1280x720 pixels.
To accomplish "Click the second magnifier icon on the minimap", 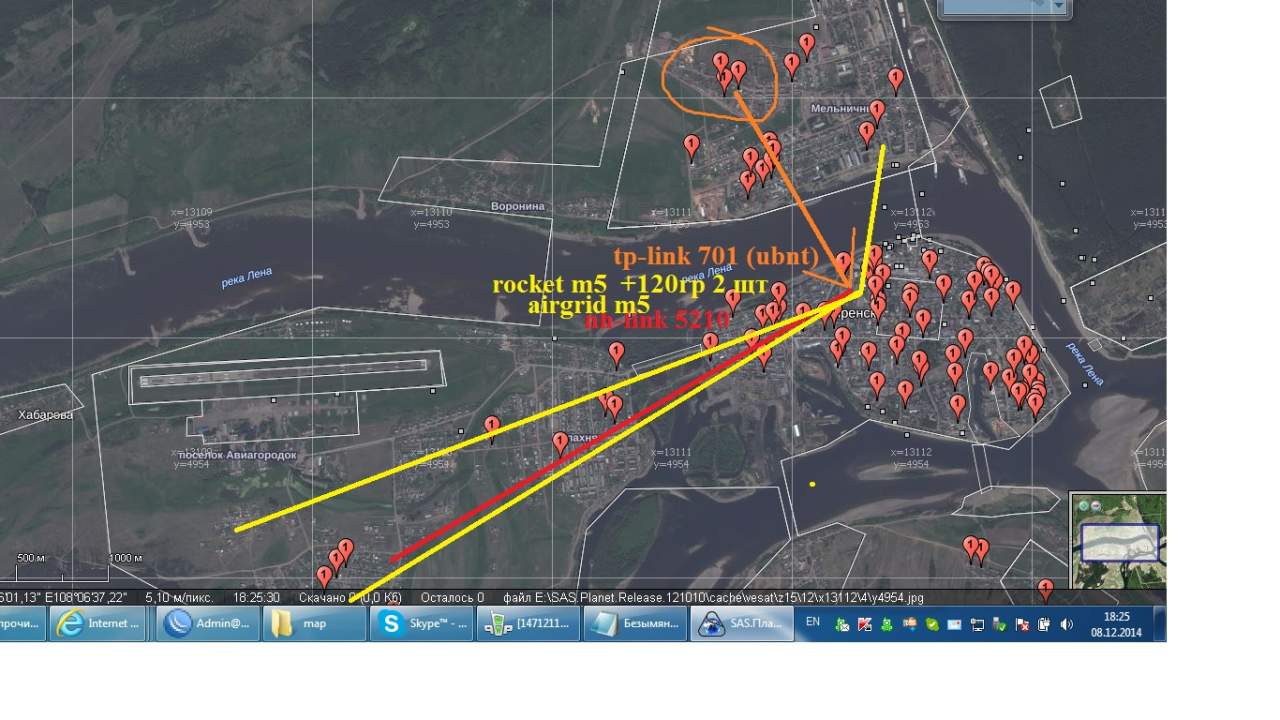I will pyautogui.click(x=1097, y=506).
